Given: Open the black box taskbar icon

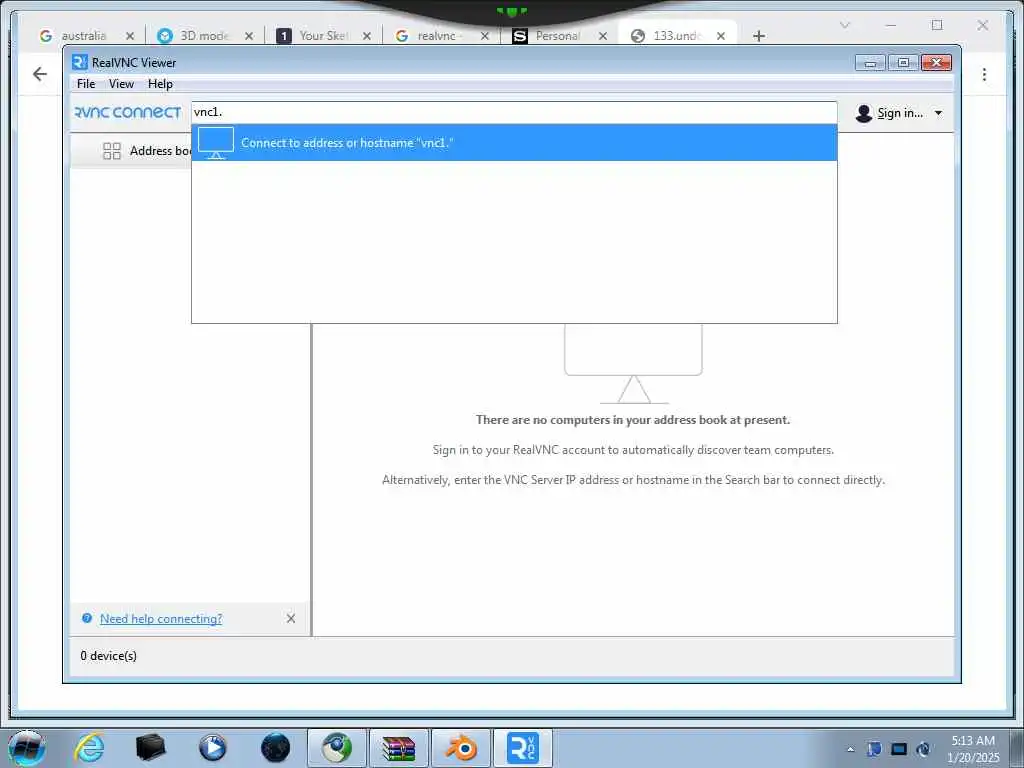Looking at the screenshot, I should (150, 748).
